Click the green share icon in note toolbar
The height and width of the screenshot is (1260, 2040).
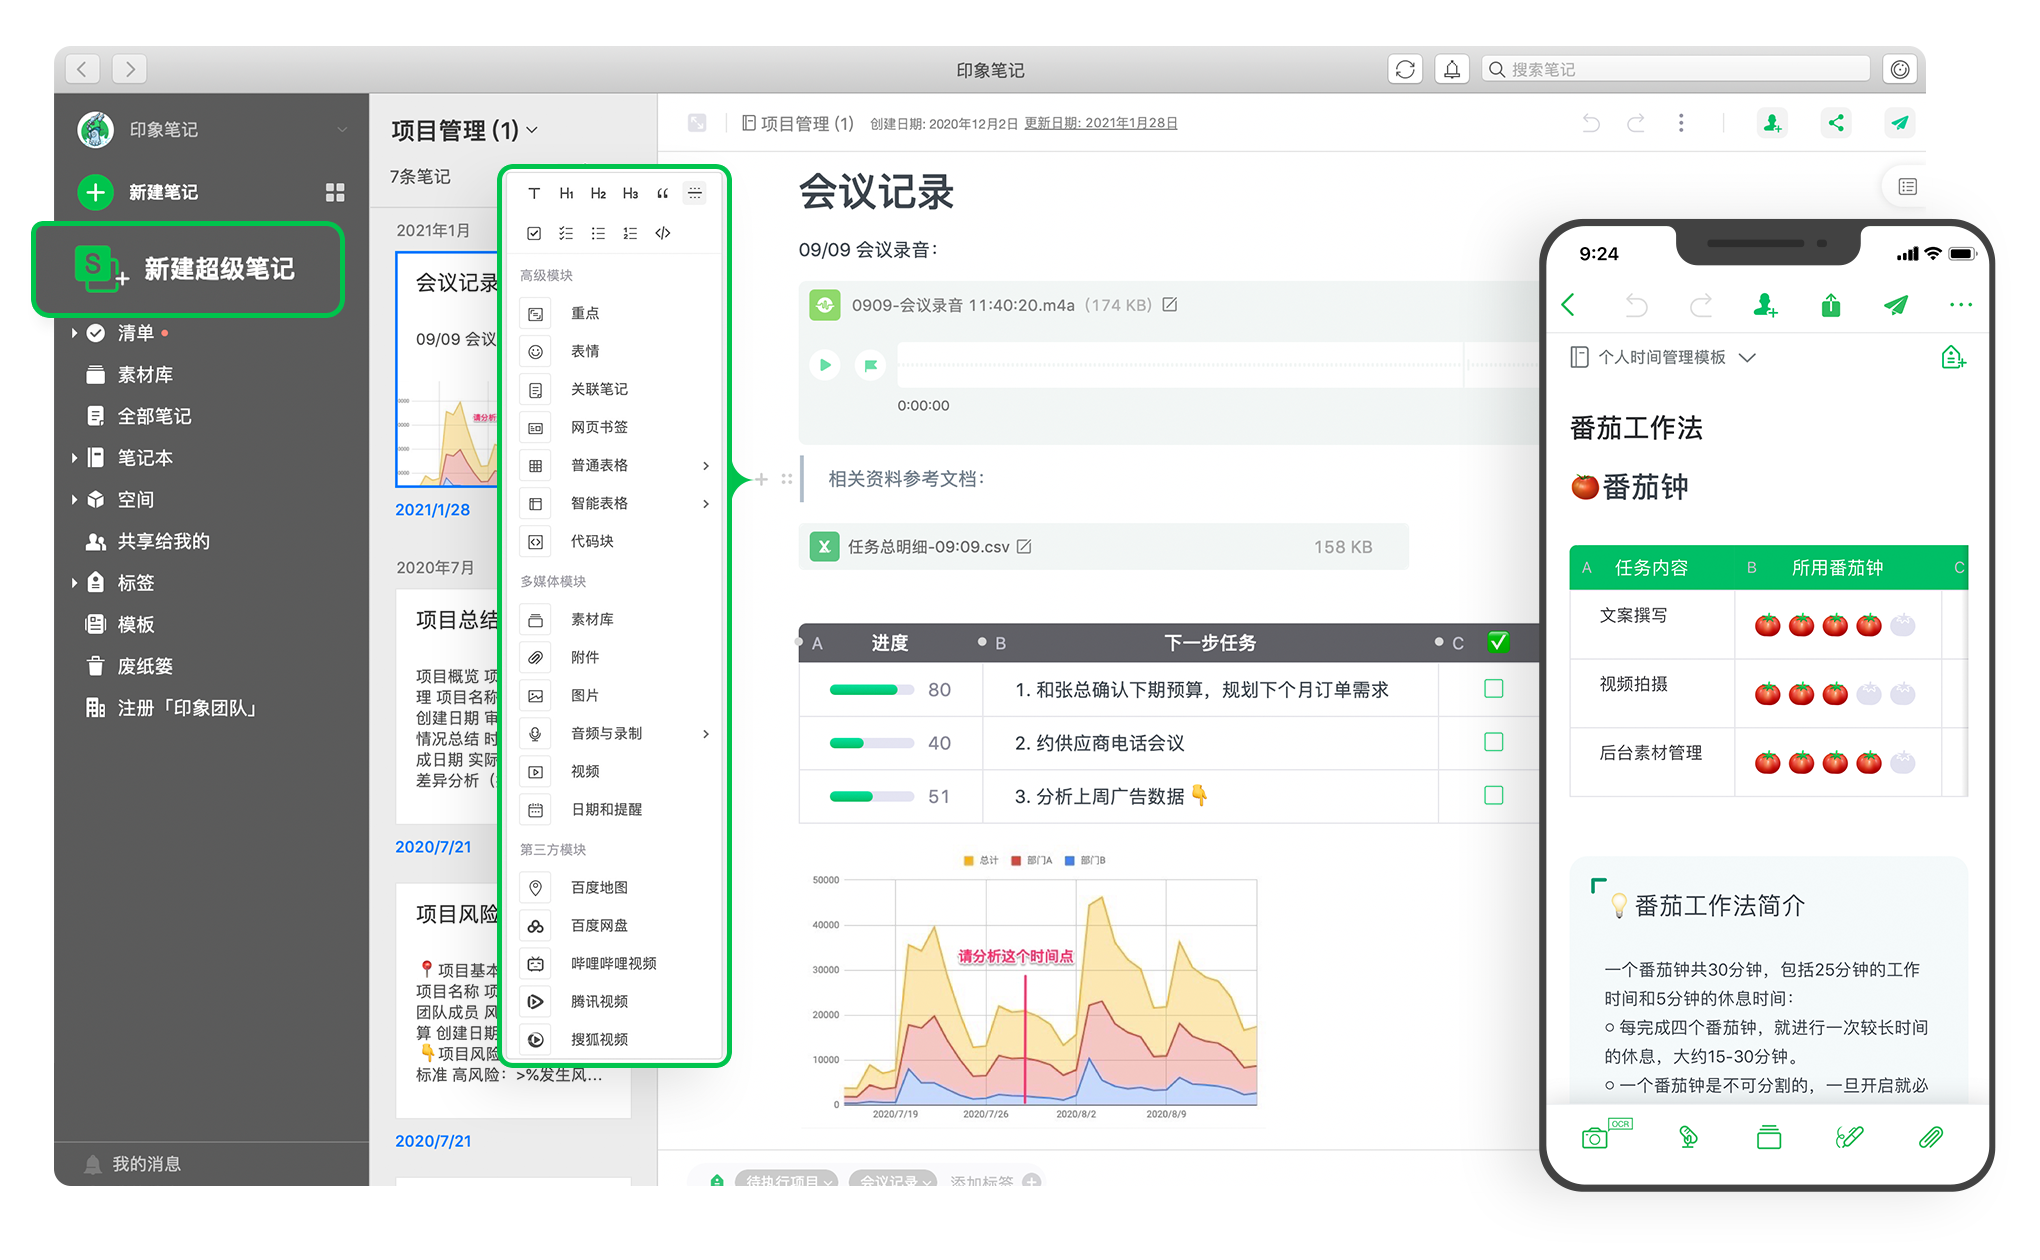(x=1836, y=123)
